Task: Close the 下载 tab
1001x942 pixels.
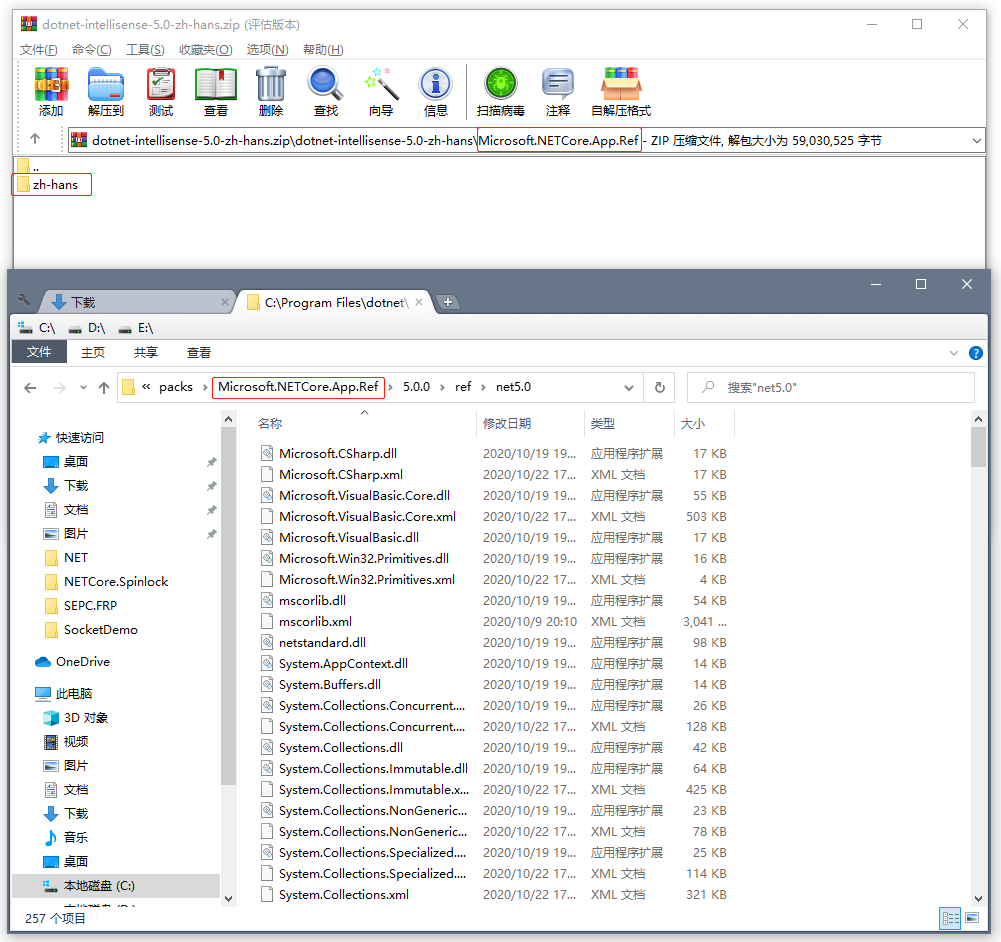Action: 225,302
